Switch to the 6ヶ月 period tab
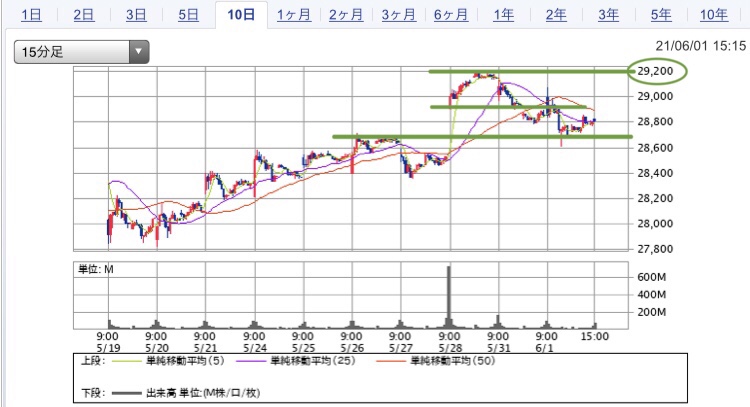This screenshot has width=750, height=407. (x=451, y=15)
